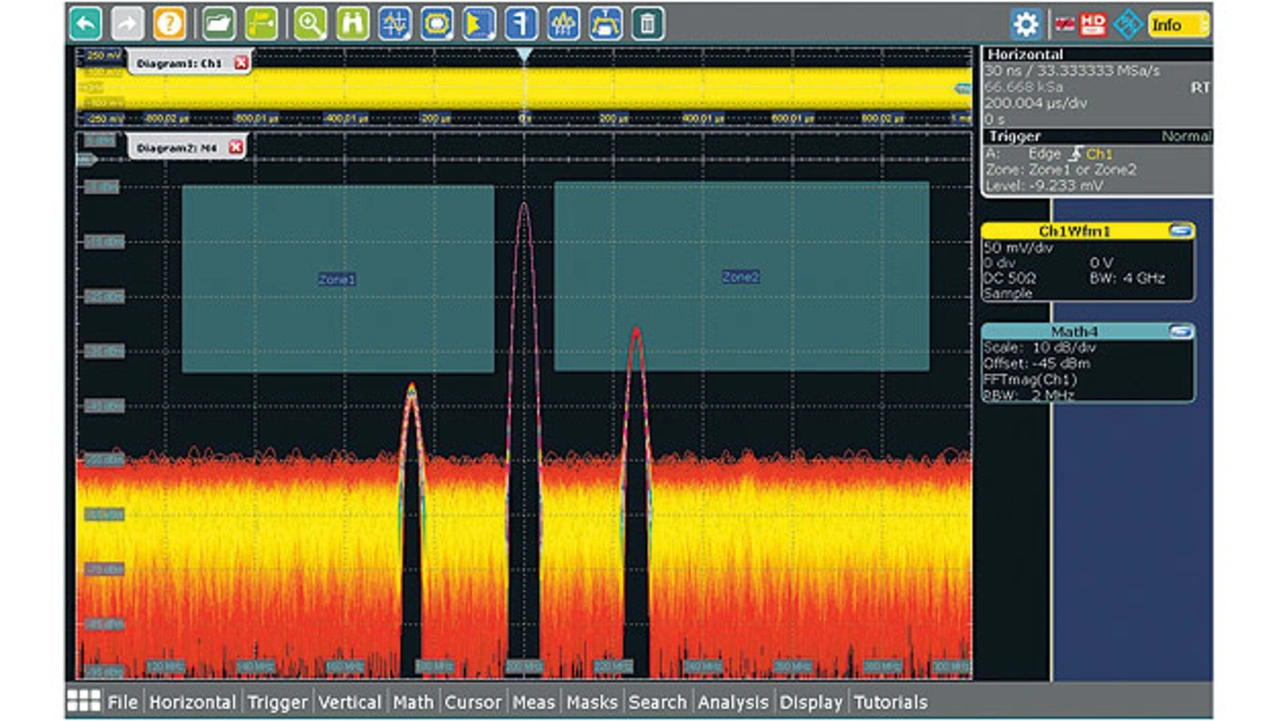Open the Masks menu
Screen dimensions: 1280x721
[594, 702]
